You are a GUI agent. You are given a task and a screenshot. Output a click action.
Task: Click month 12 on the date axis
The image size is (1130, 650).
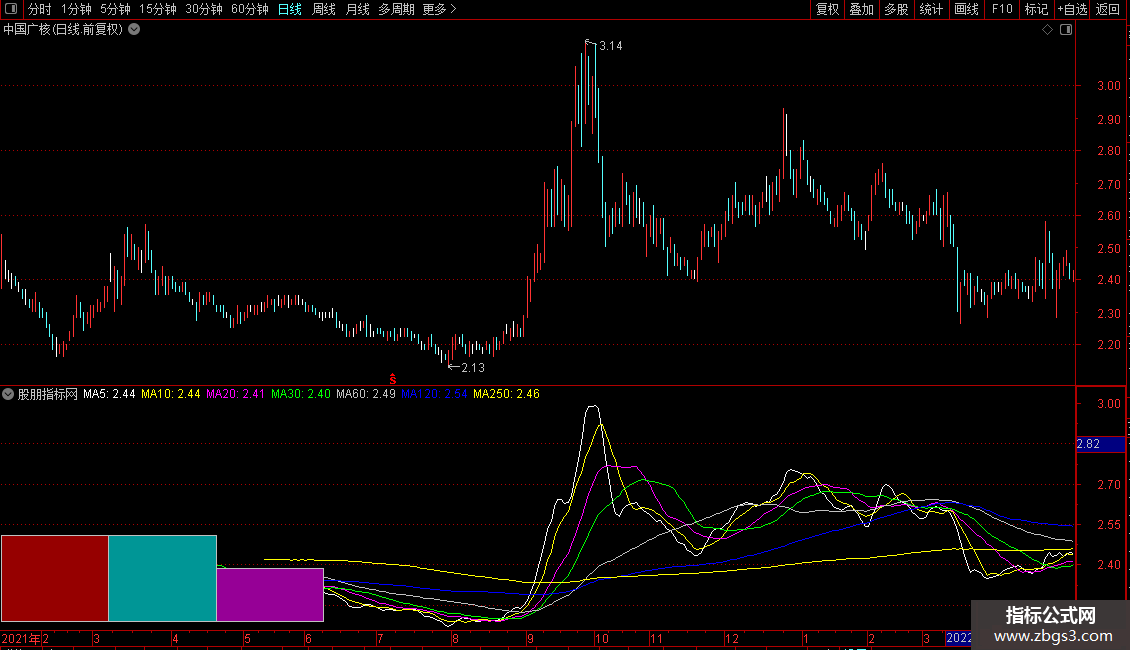click(731, 639)
